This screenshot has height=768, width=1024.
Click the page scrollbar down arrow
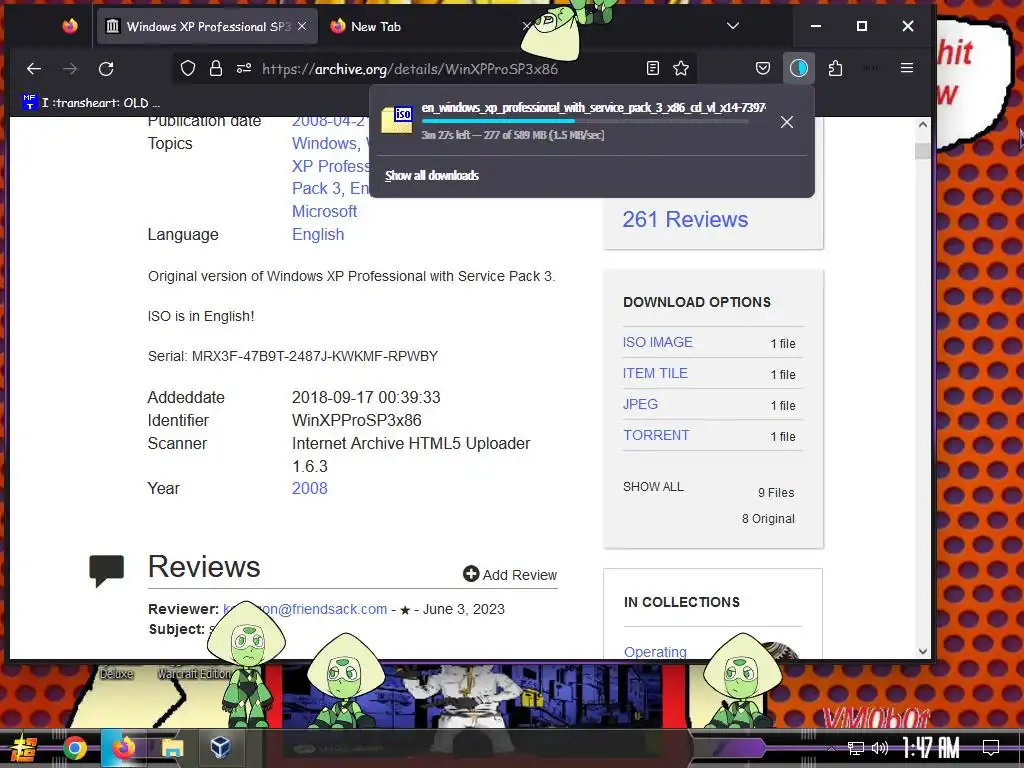point(922,651)
